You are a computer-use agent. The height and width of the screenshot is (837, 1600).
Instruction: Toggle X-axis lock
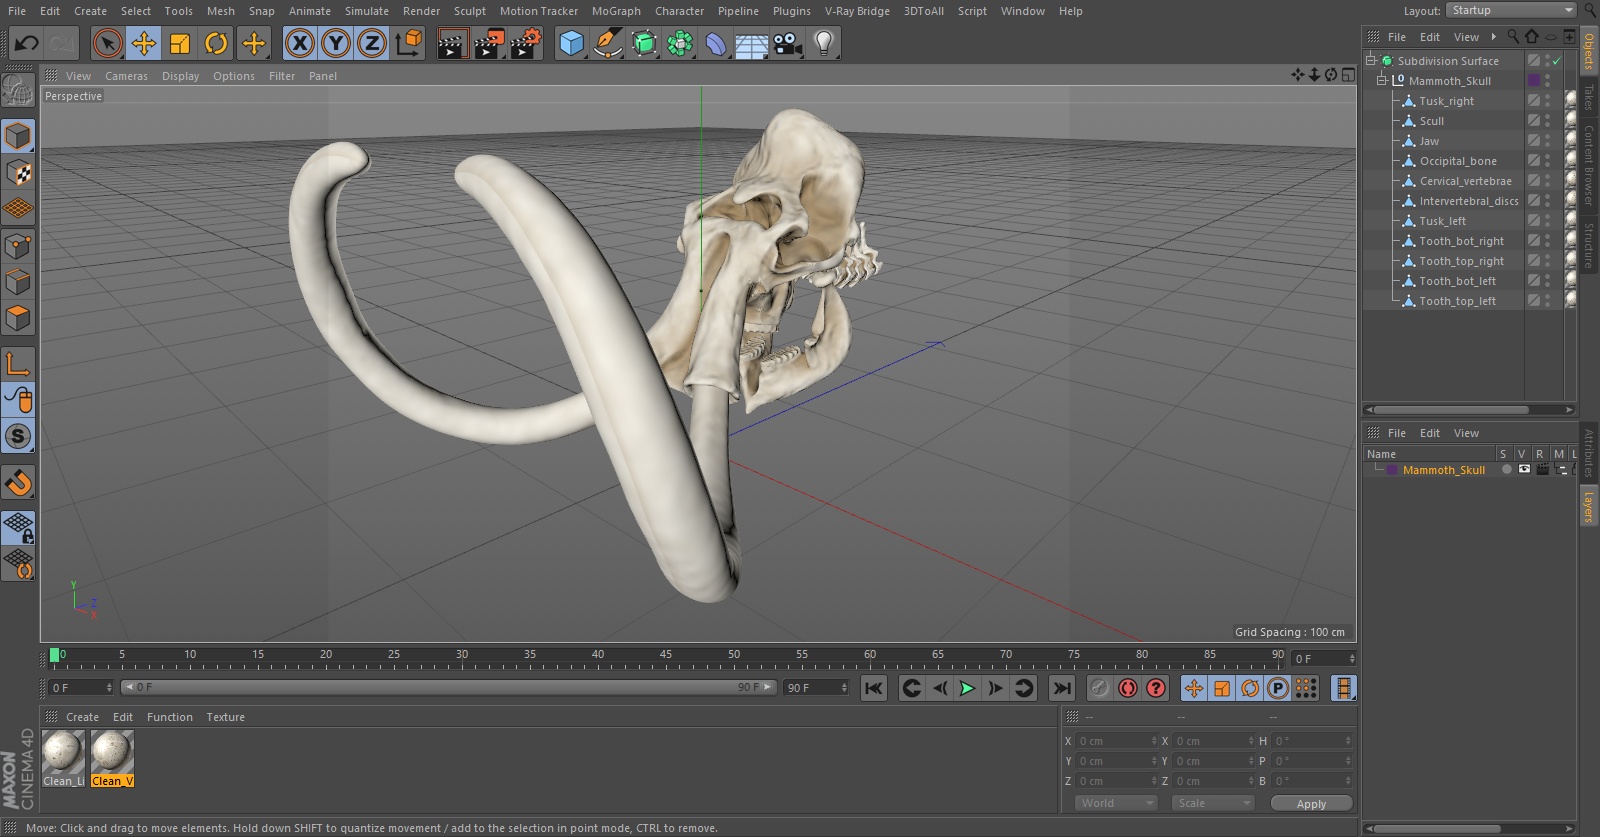point(299,43)
